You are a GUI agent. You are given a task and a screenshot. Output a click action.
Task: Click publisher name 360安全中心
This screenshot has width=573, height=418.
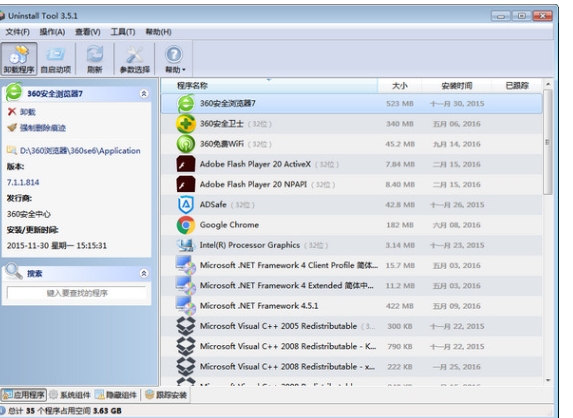click(29, 214)
